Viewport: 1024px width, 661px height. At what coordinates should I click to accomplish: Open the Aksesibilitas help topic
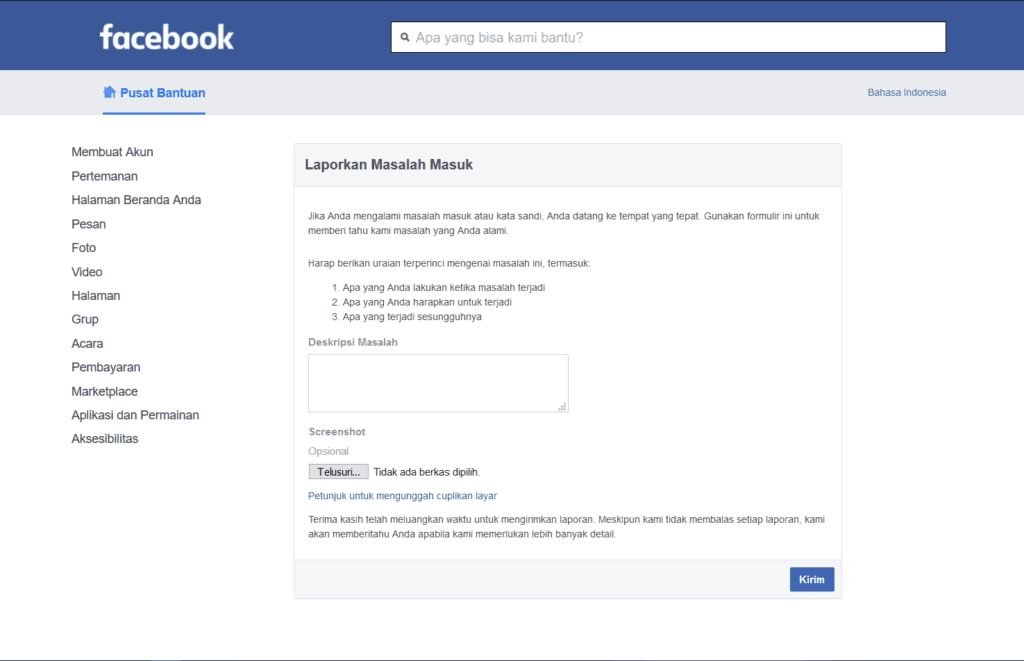[104, 439]
